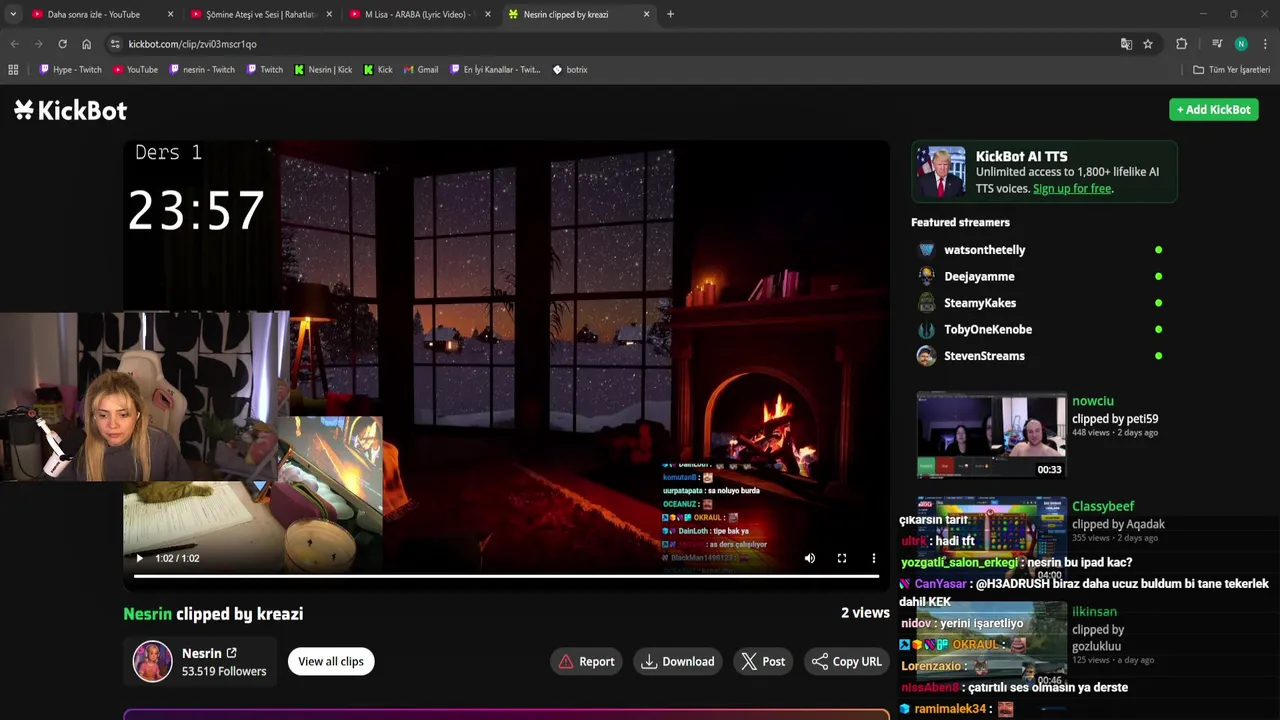Image resolution: width=1280 pixels, height=720 pixels.
Task: Go to browser home page
Action: 87,44
